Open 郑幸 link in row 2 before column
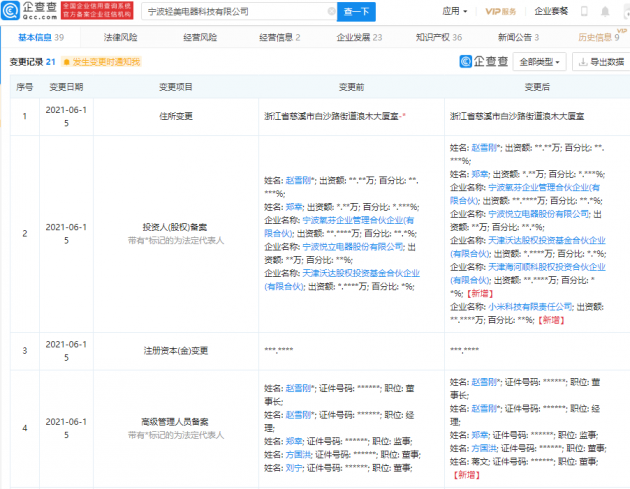Image resolution: width=630 pixels, height=489 pixels. (x=294, y=207)
